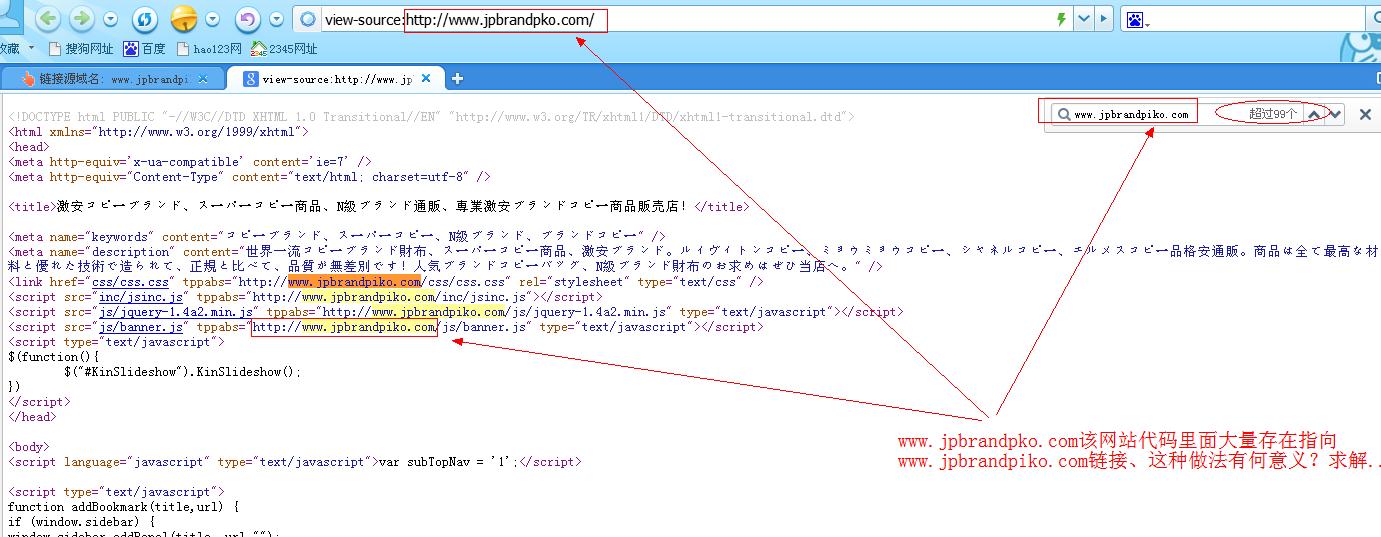Reload the page with the blue refresh icon
This screenshot has width=1381, height=537.
click(x=145, y=19)
